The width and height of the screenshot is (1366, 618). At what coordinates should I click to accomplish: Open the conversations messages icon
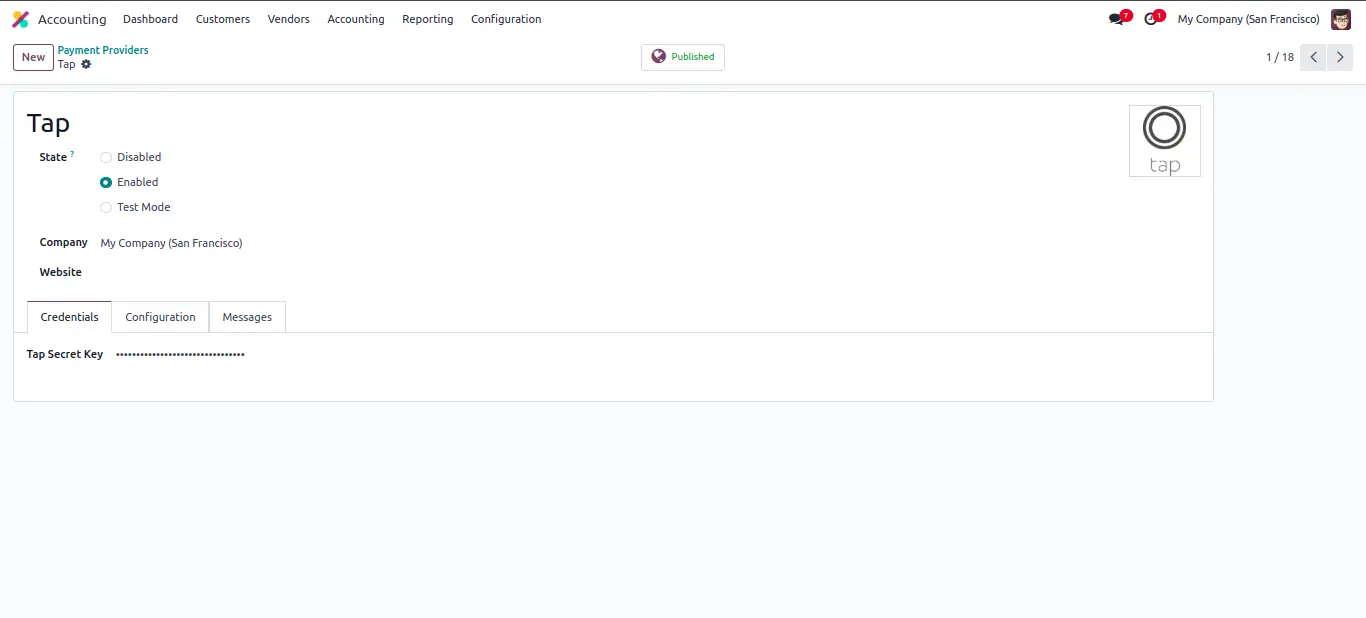click(x=1117, y=19)
